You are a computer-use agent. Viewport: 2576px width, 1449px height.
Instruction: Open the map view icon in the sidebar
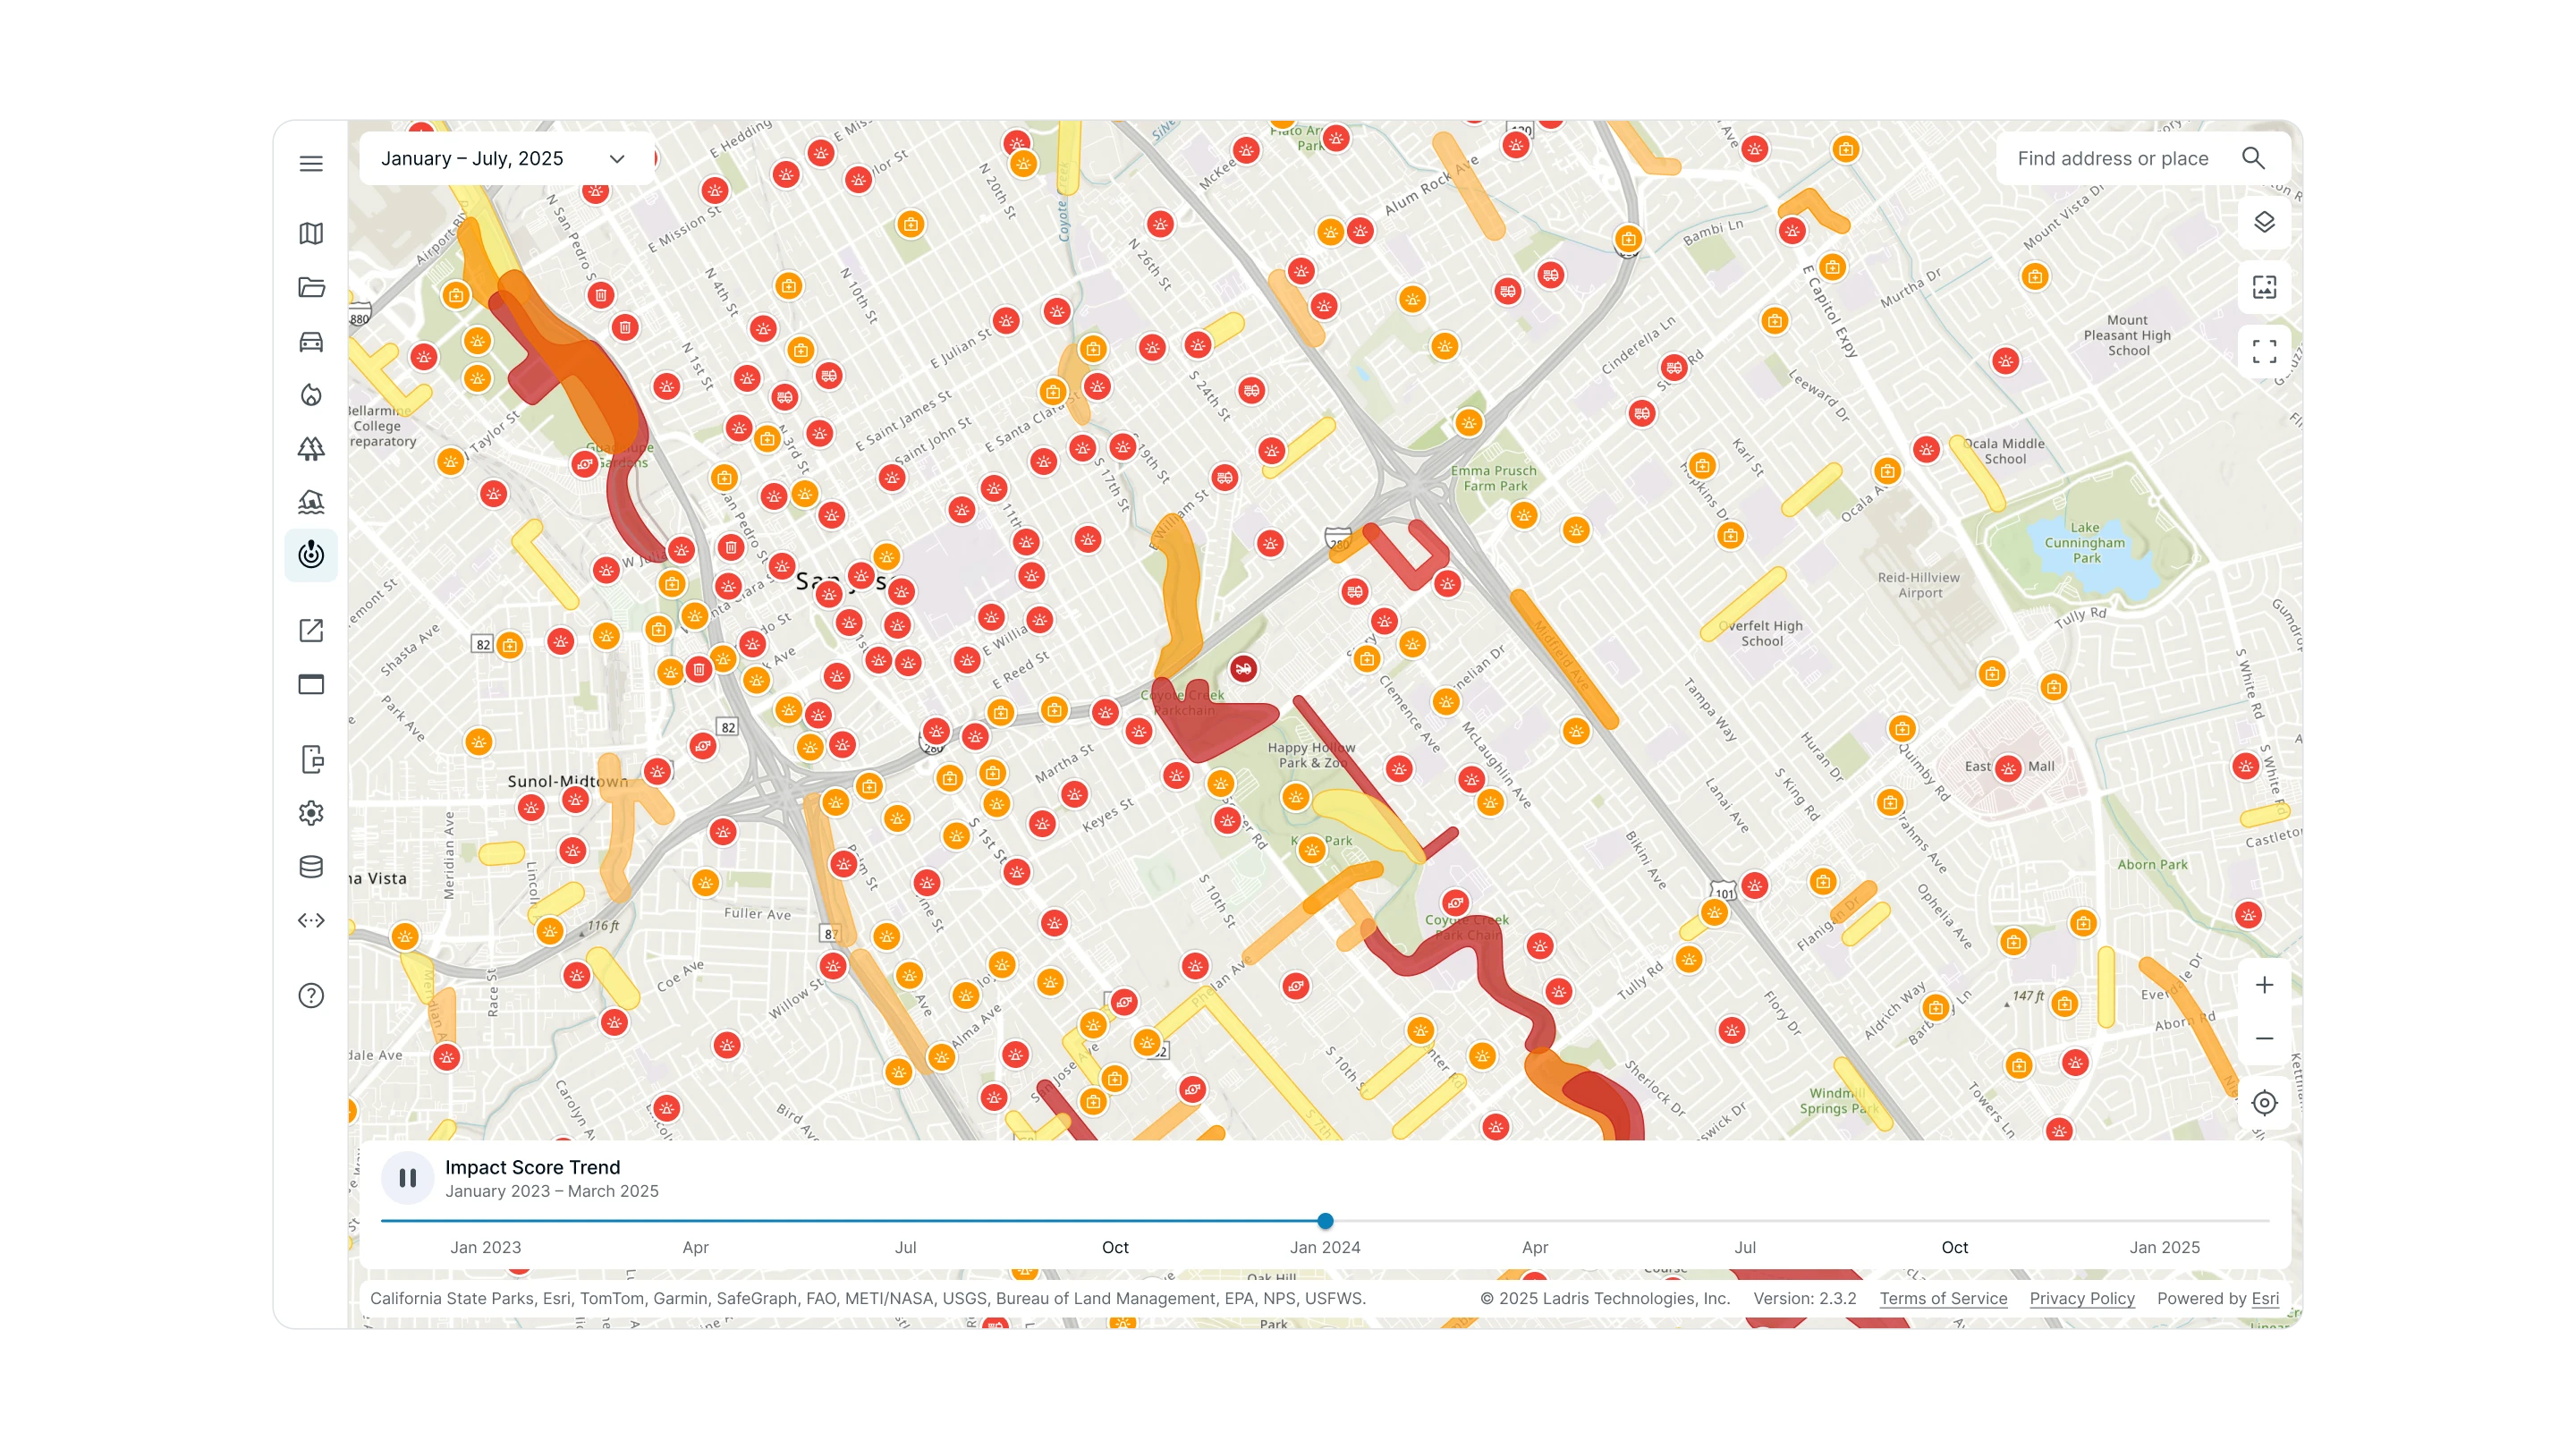311,234
